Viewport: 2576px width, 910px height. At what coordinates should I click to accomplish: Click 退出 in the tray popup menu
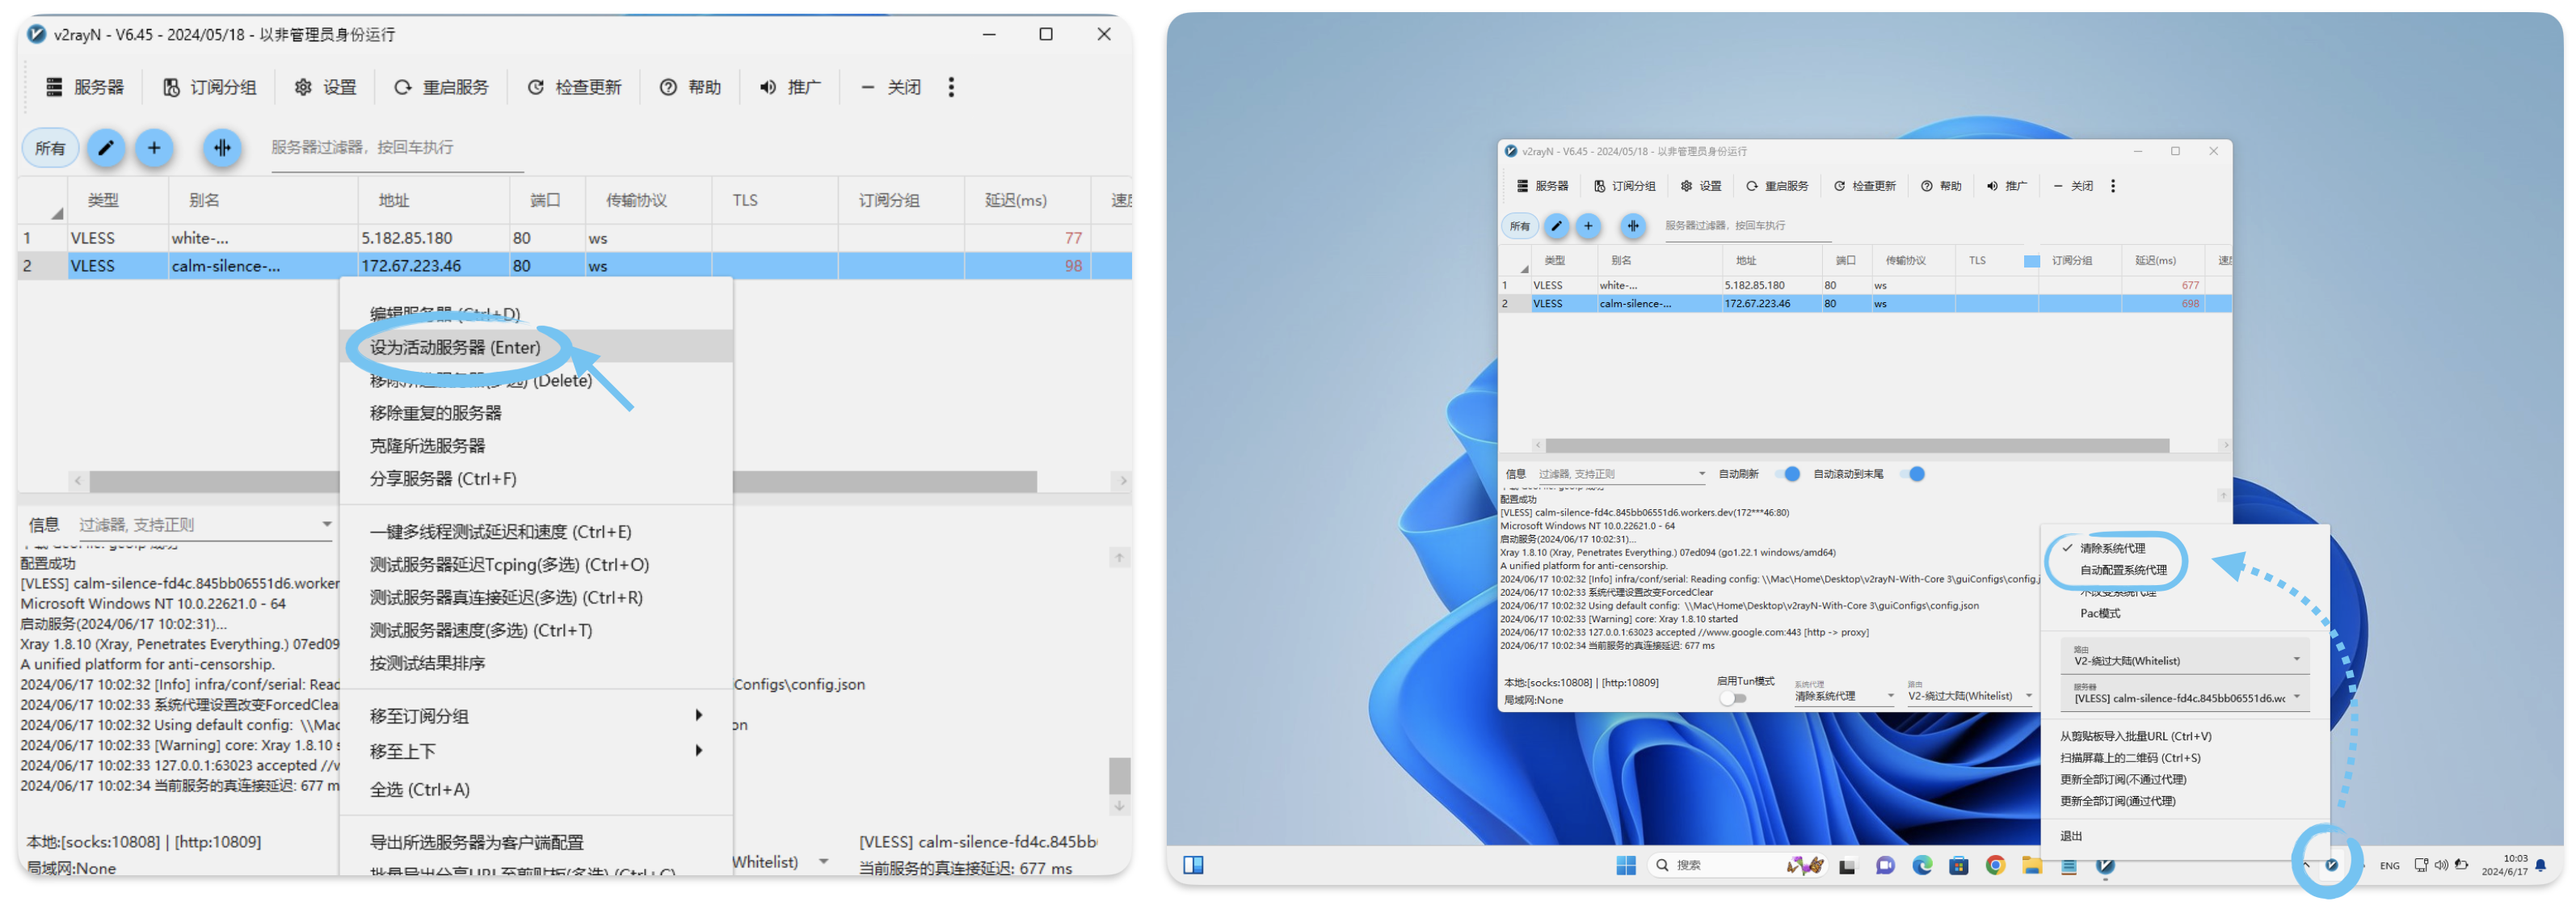(2071, 836)
